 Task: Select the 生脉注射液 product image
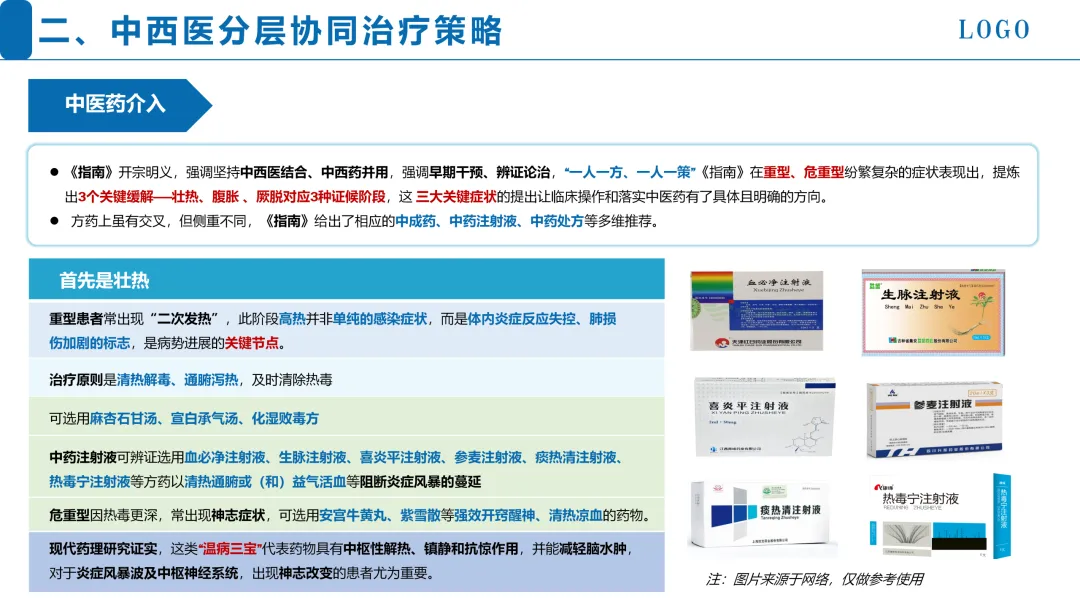pos(933,313)
